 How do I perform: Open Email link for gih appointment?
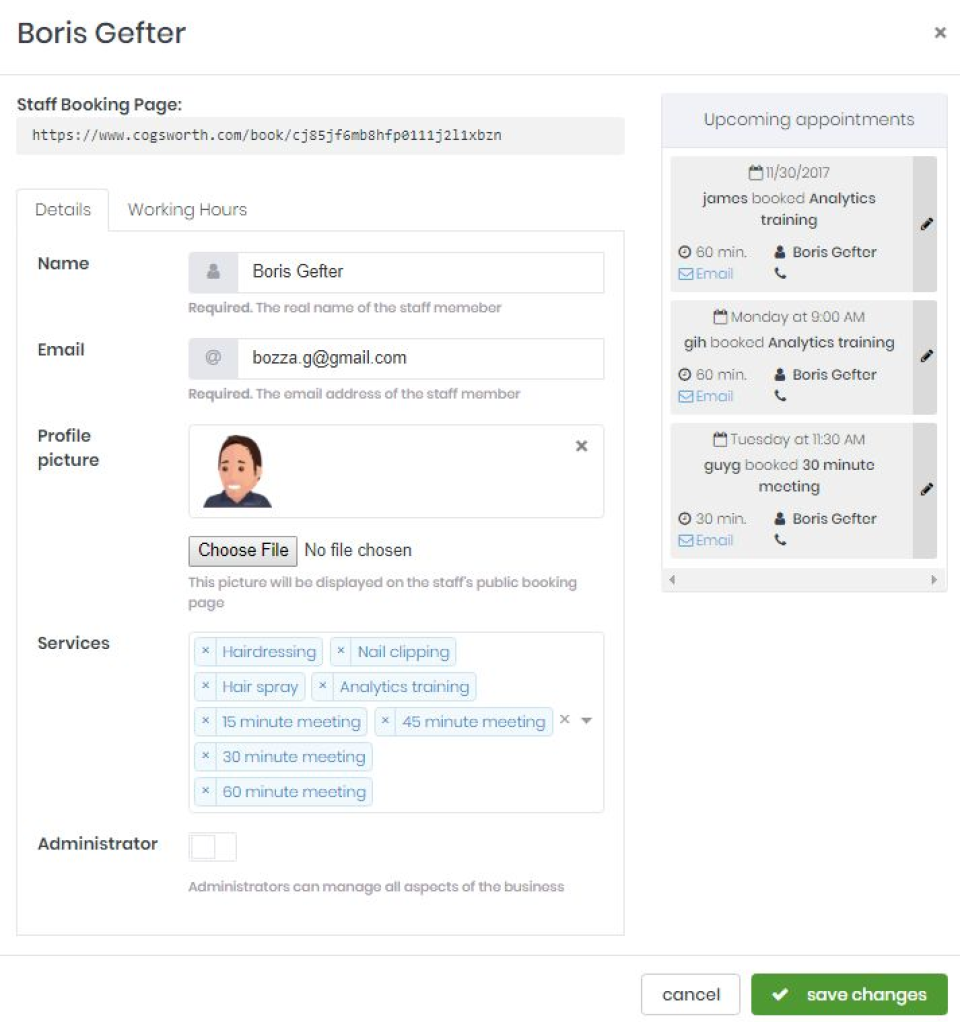click(x=706, y=396)
